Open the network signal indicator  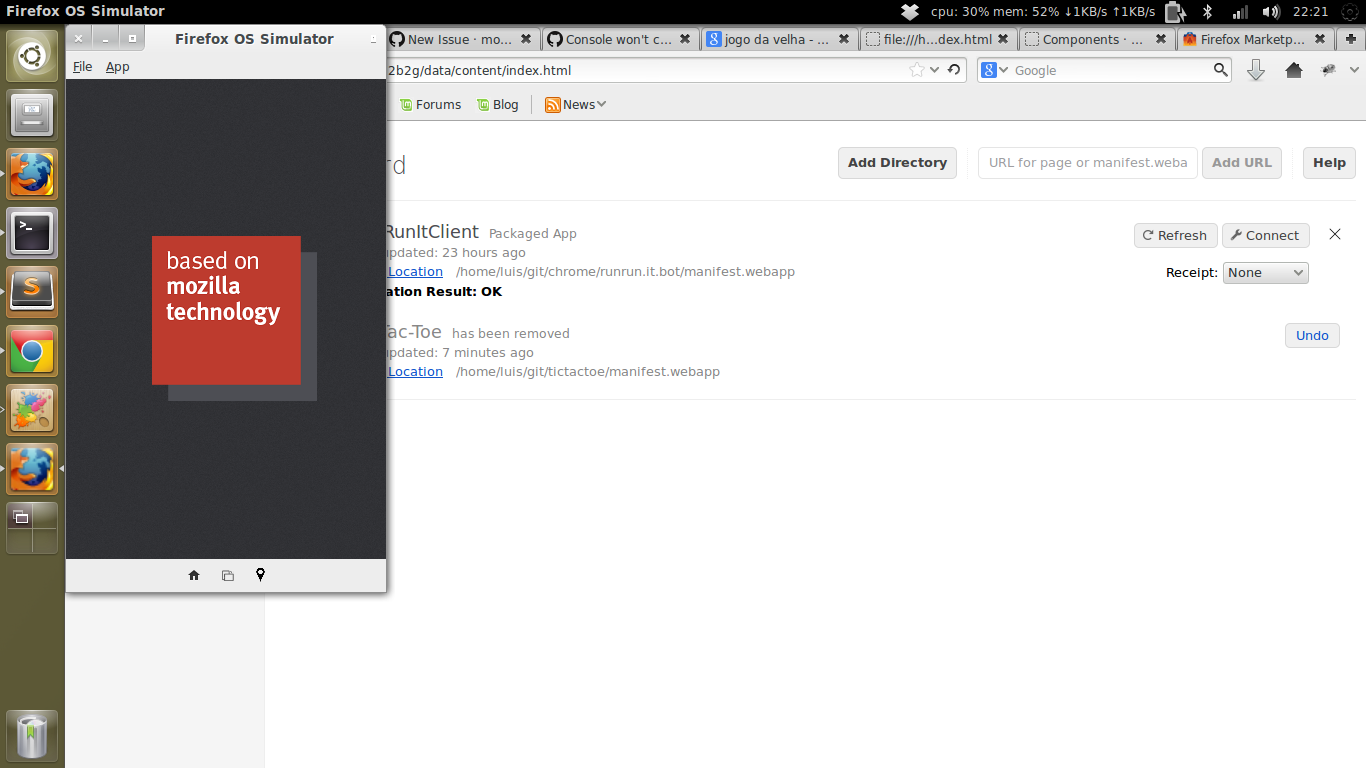pos(1240,12)
